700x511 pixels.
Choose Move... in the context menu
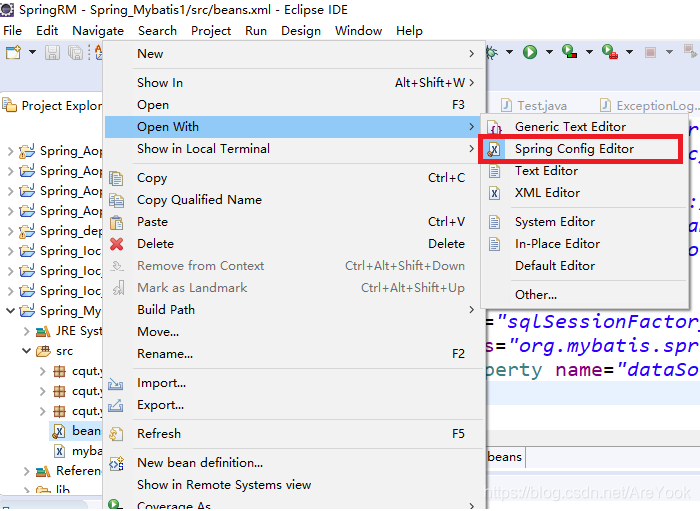pos(295,332)
